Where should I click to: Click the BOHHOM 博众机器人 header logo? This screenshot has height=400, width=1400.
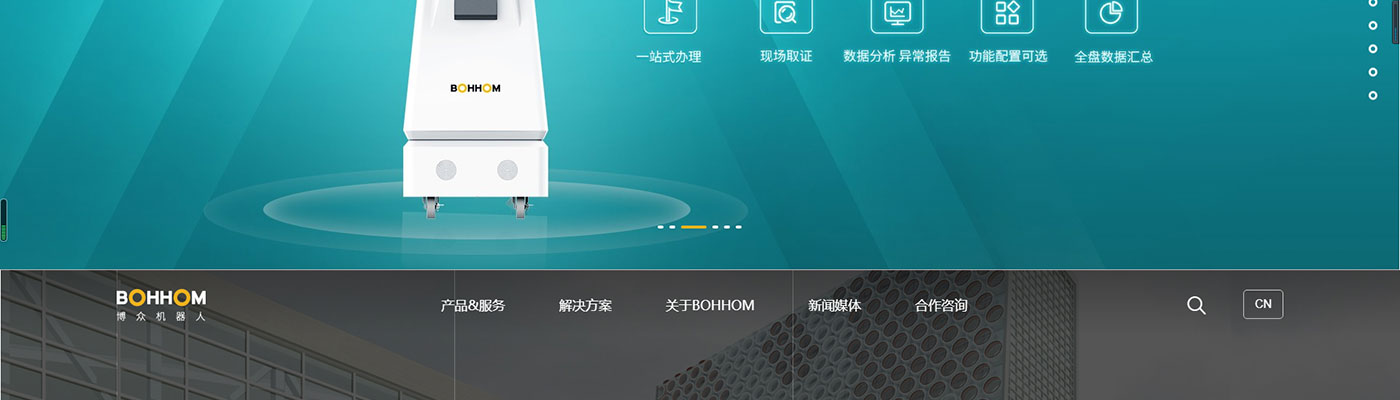pos(161,305)
